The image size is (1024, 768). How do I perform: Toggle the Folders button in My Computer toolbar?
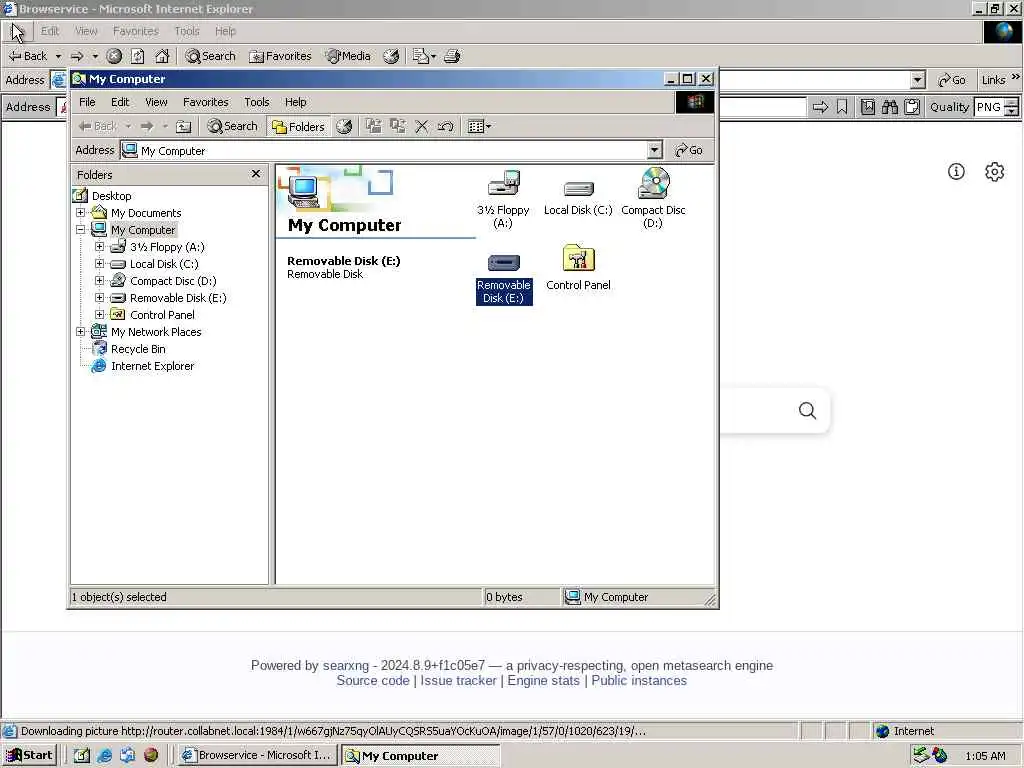click(x=298, y=127)
